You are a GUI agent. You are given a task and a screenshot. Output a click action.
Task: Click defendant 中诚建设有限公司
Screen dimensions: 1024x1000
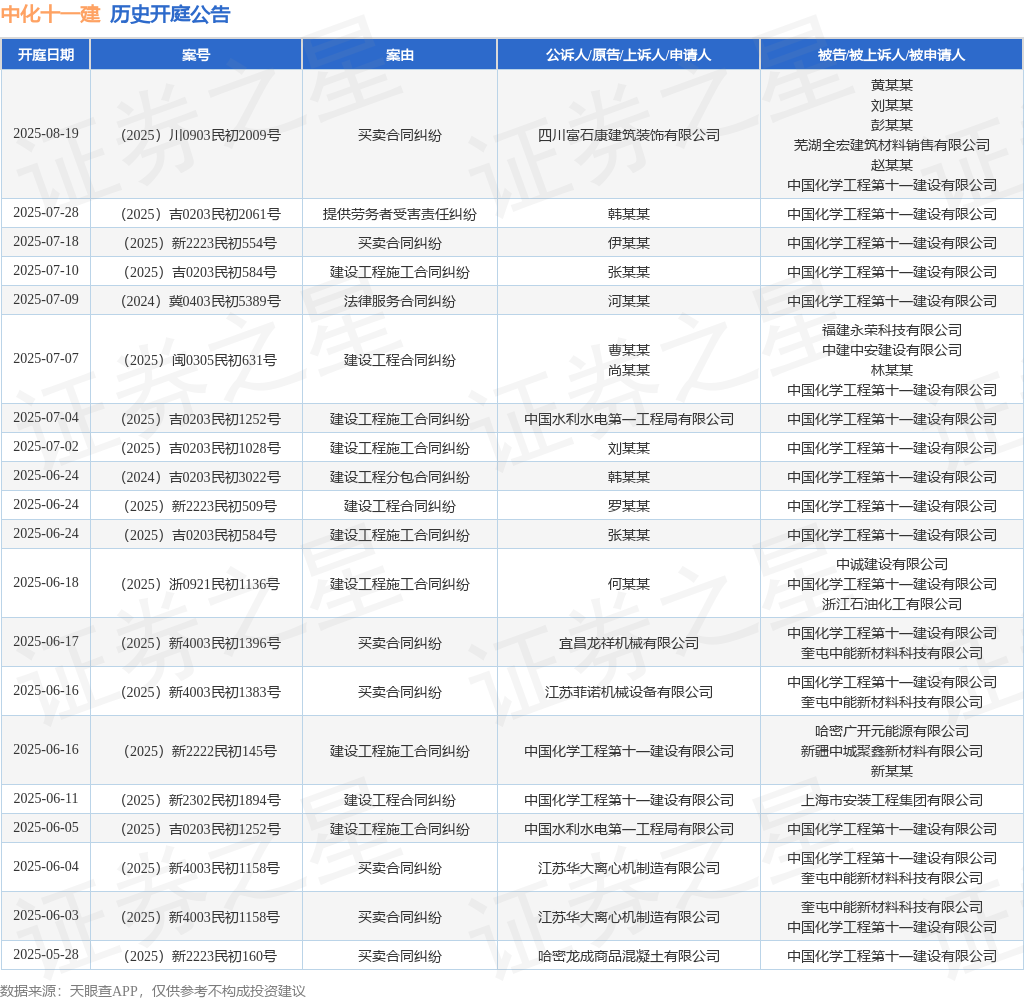(x=891, y=564)
